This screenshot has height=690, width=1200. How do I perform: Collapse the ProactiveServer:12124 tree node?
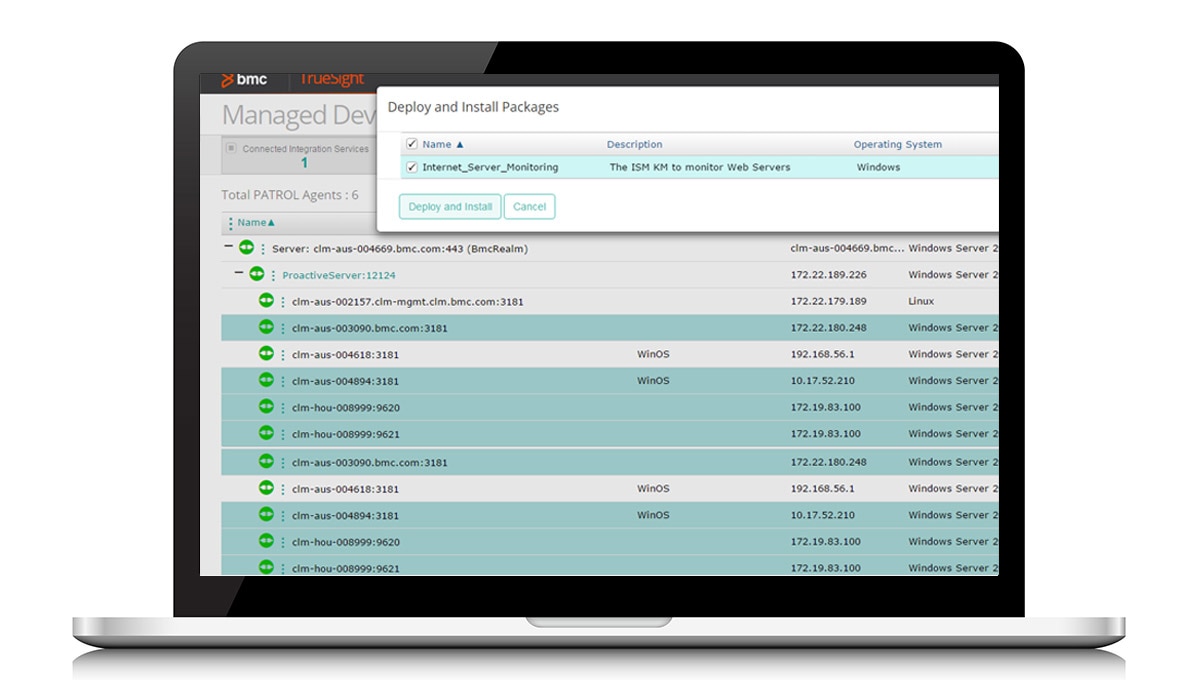239,273
